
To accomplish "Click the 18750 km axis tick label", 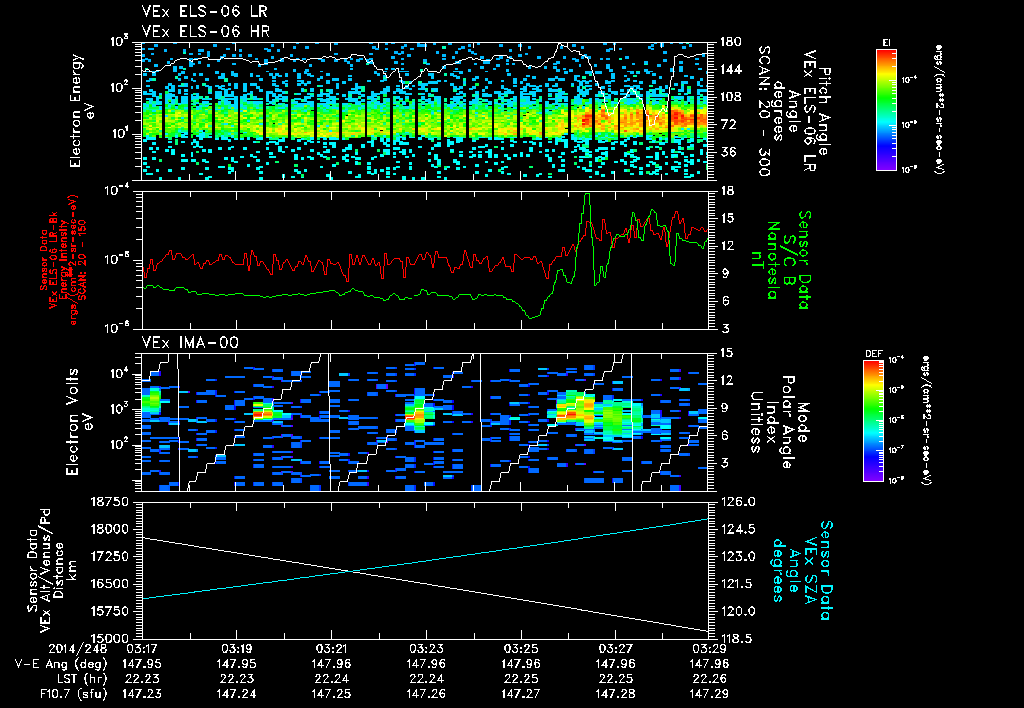I will coord(110,502).
